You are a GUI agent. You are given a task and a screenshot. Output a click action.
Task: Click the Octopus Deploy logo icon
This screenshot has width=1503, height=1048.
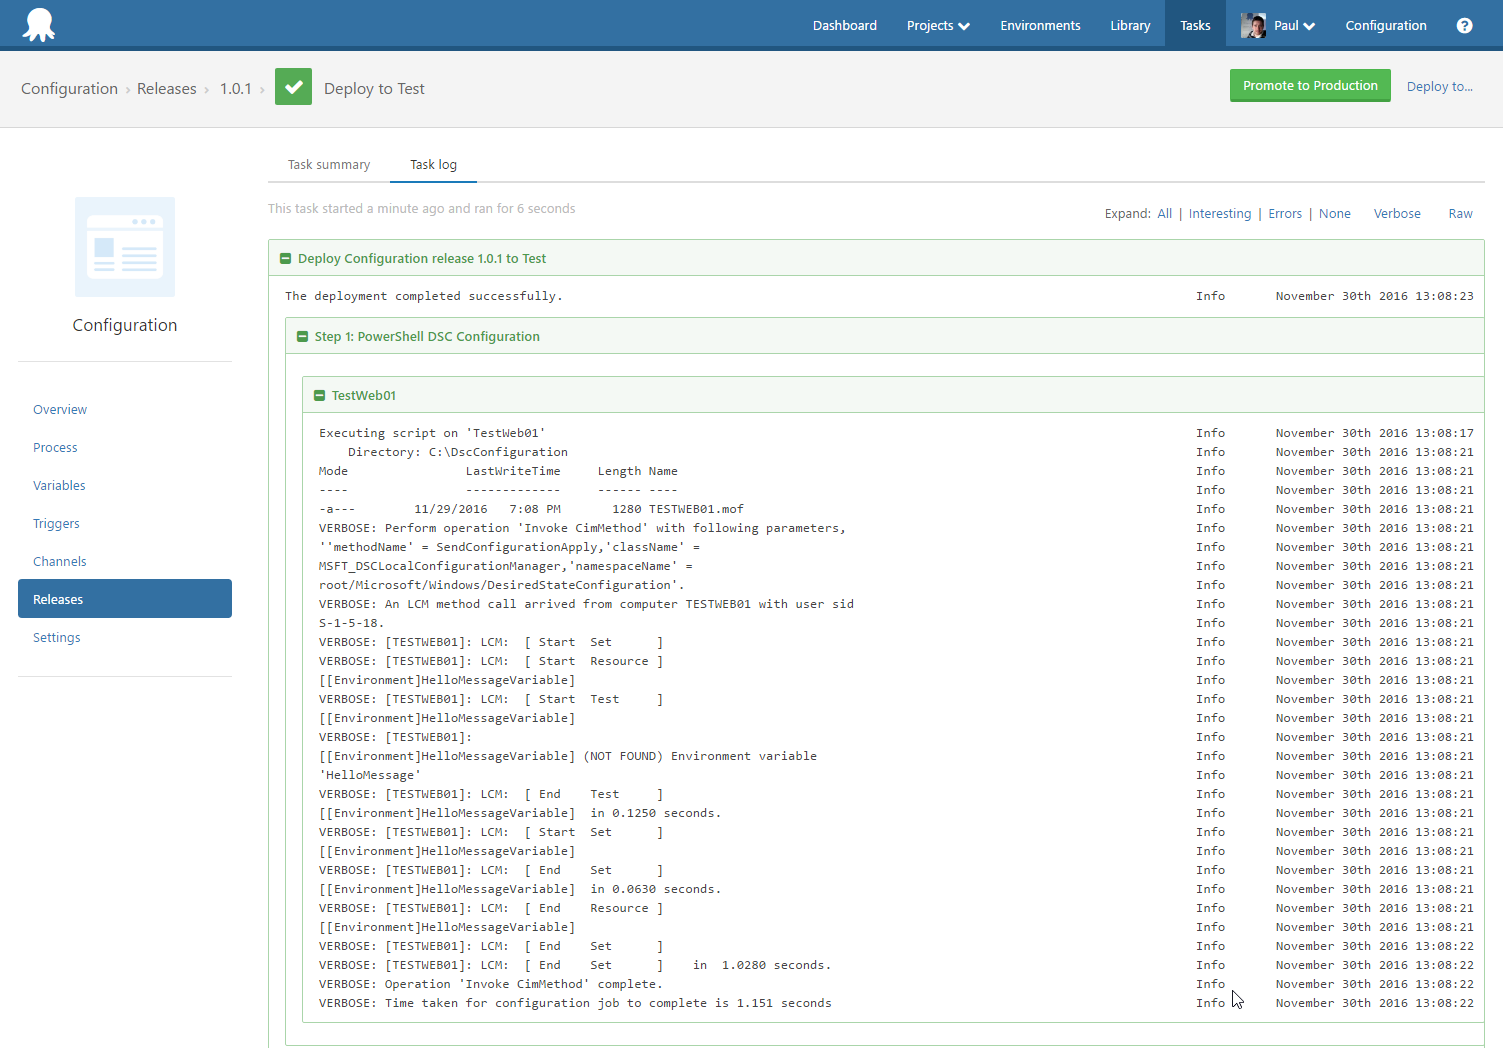pyautogui.click(x=38, y=24)
